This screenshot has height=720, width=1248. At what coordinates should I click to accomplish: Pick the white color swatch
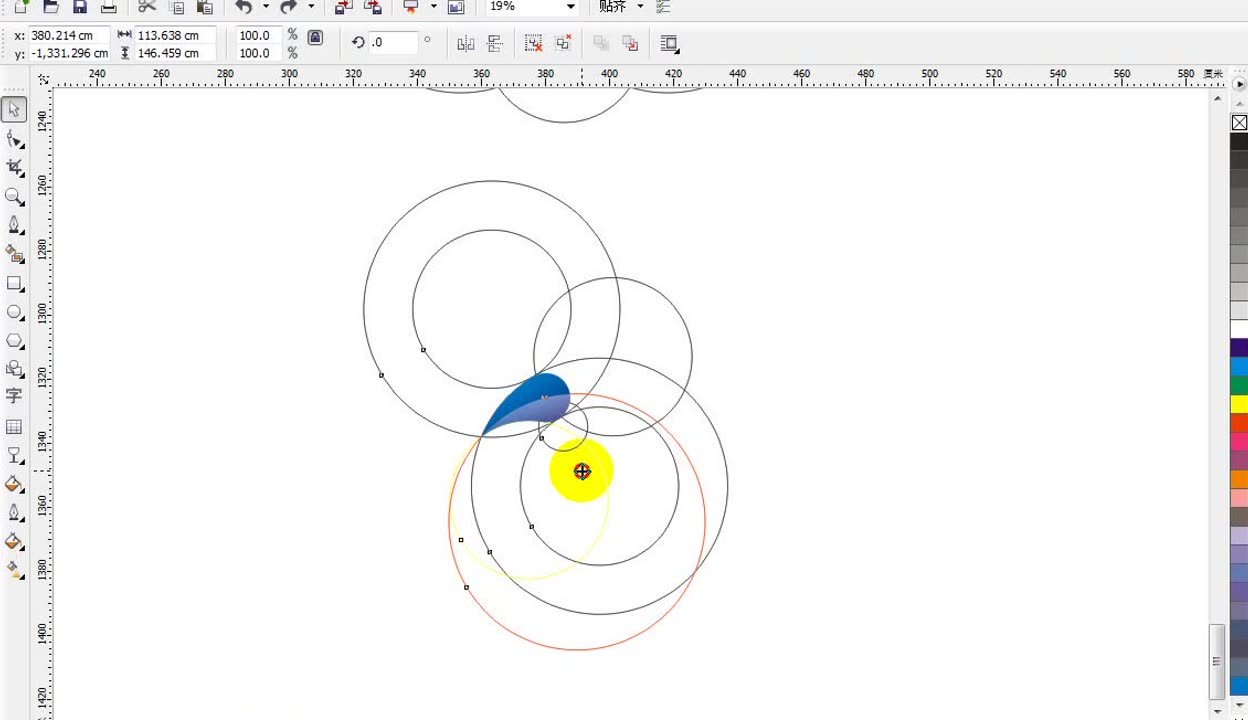point(1239,329)
